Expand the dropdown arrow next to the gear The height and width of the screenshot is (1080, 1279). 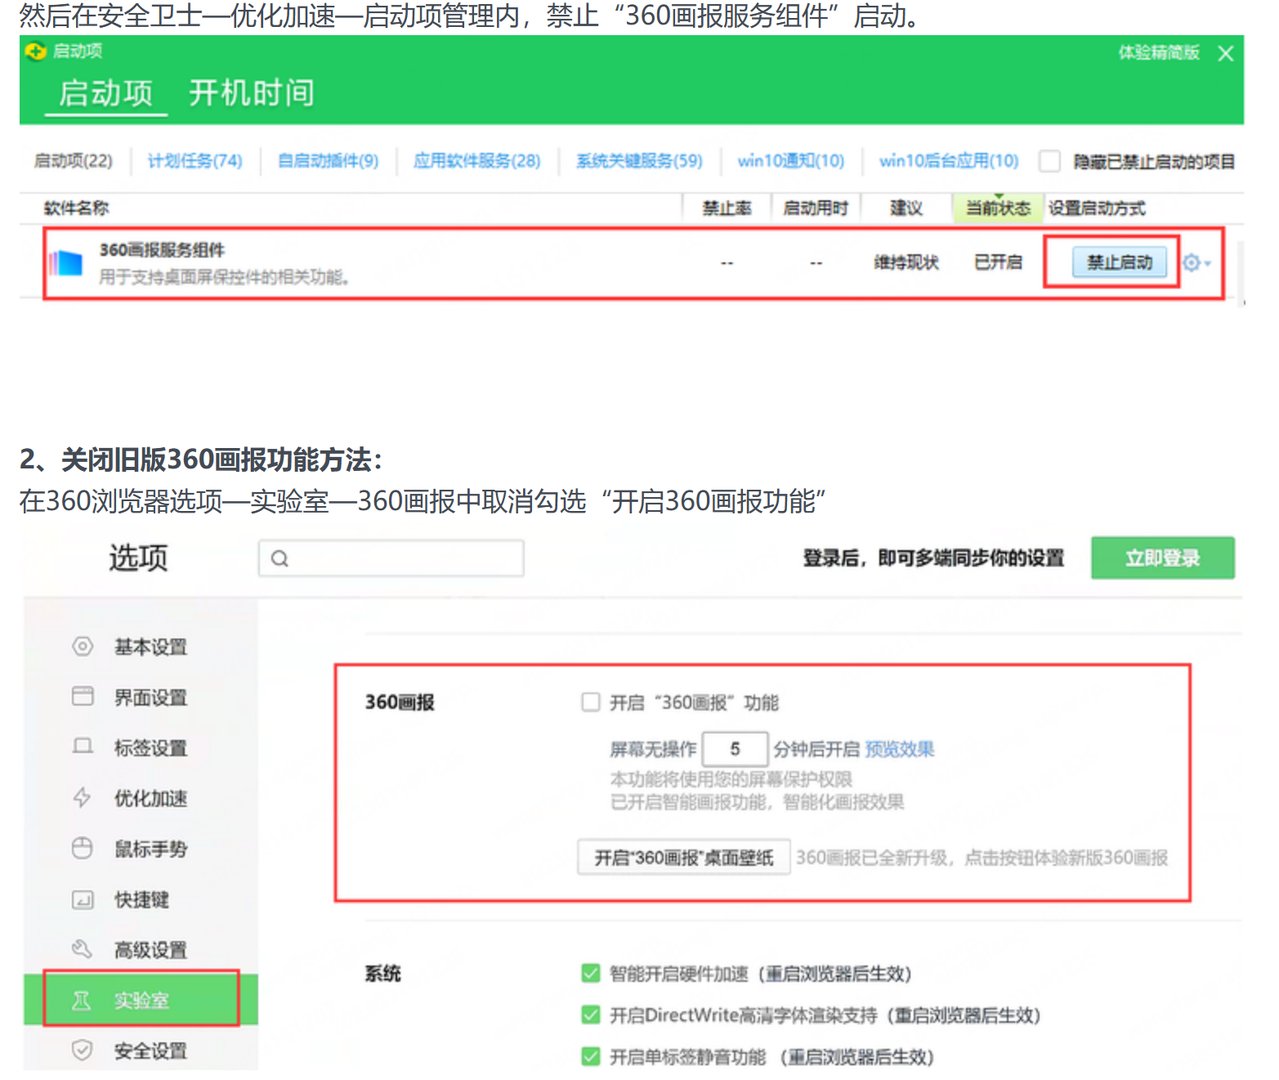(x=1205, y=262)
